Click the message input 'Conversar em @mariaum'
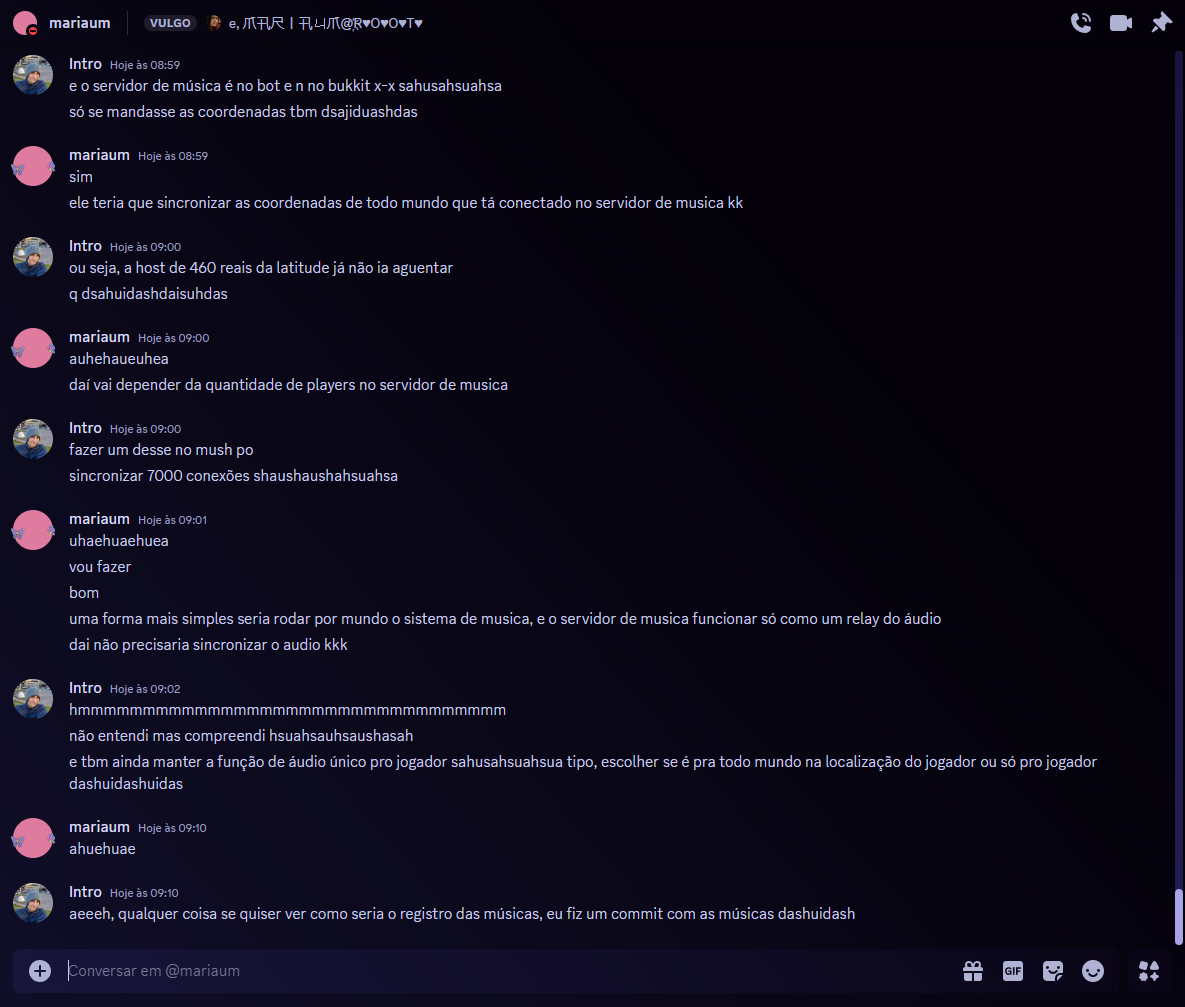The width and height of the screenshot is (1185, 1007). (506, 971)
